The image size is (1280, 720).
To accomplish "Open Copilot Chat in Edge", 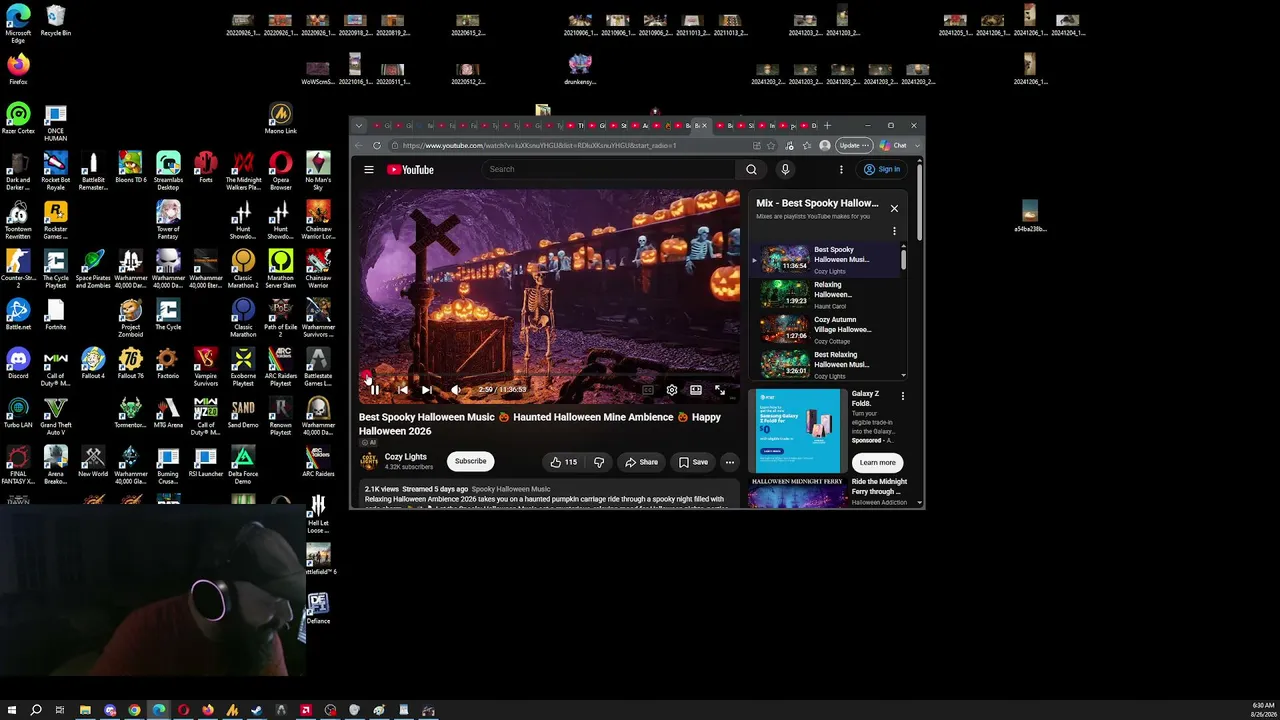I will pos(894,145).
